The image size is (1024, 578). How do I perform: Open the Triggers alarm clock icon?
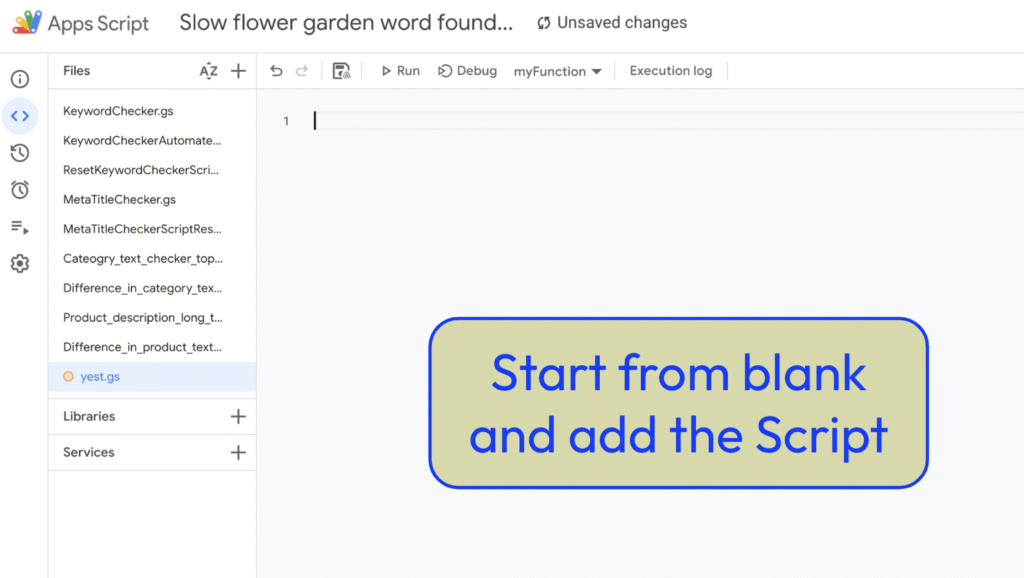tap(20, 190)
